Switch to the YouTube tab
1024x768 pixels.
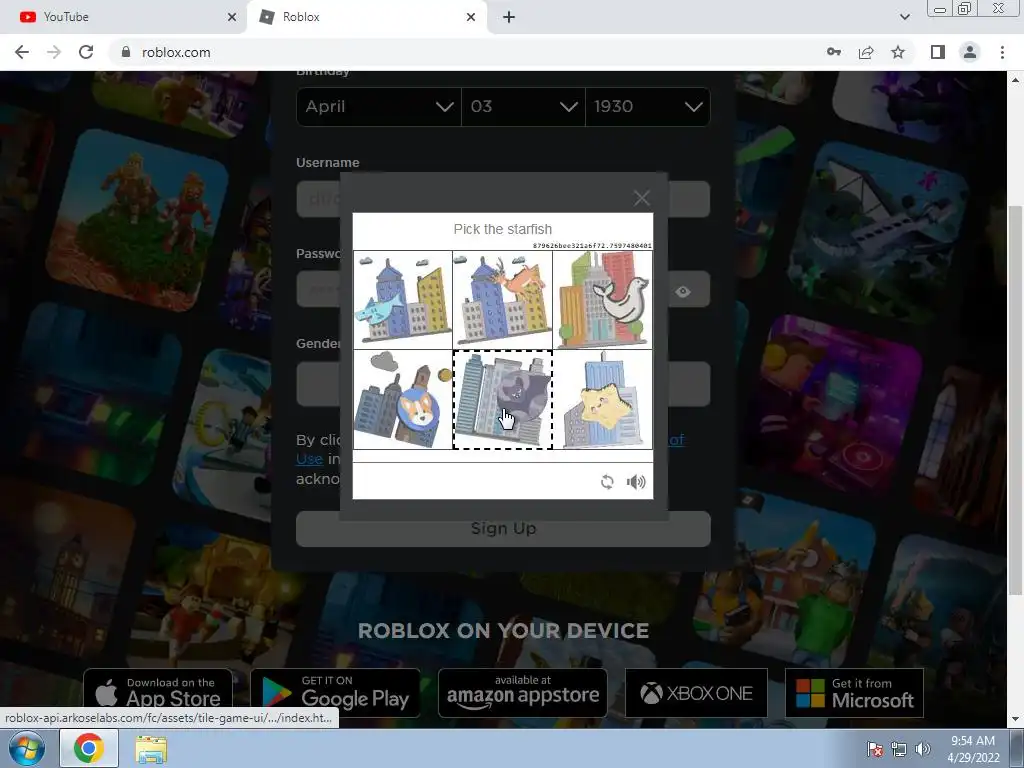(124, 17)
